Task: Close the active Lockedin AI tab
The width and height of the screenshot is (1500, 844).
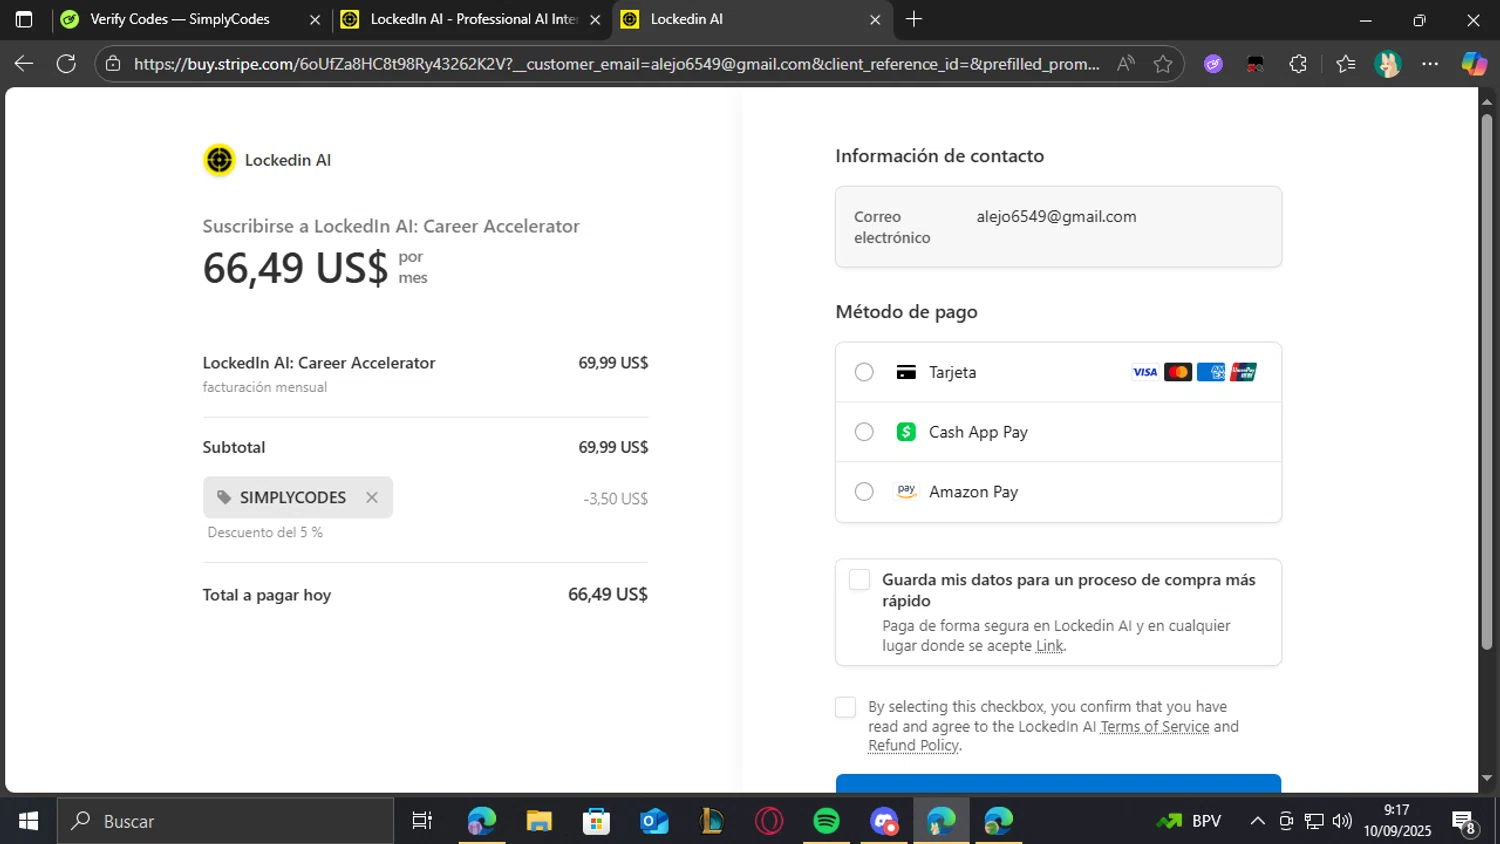Action: click(x=875, y=20)
